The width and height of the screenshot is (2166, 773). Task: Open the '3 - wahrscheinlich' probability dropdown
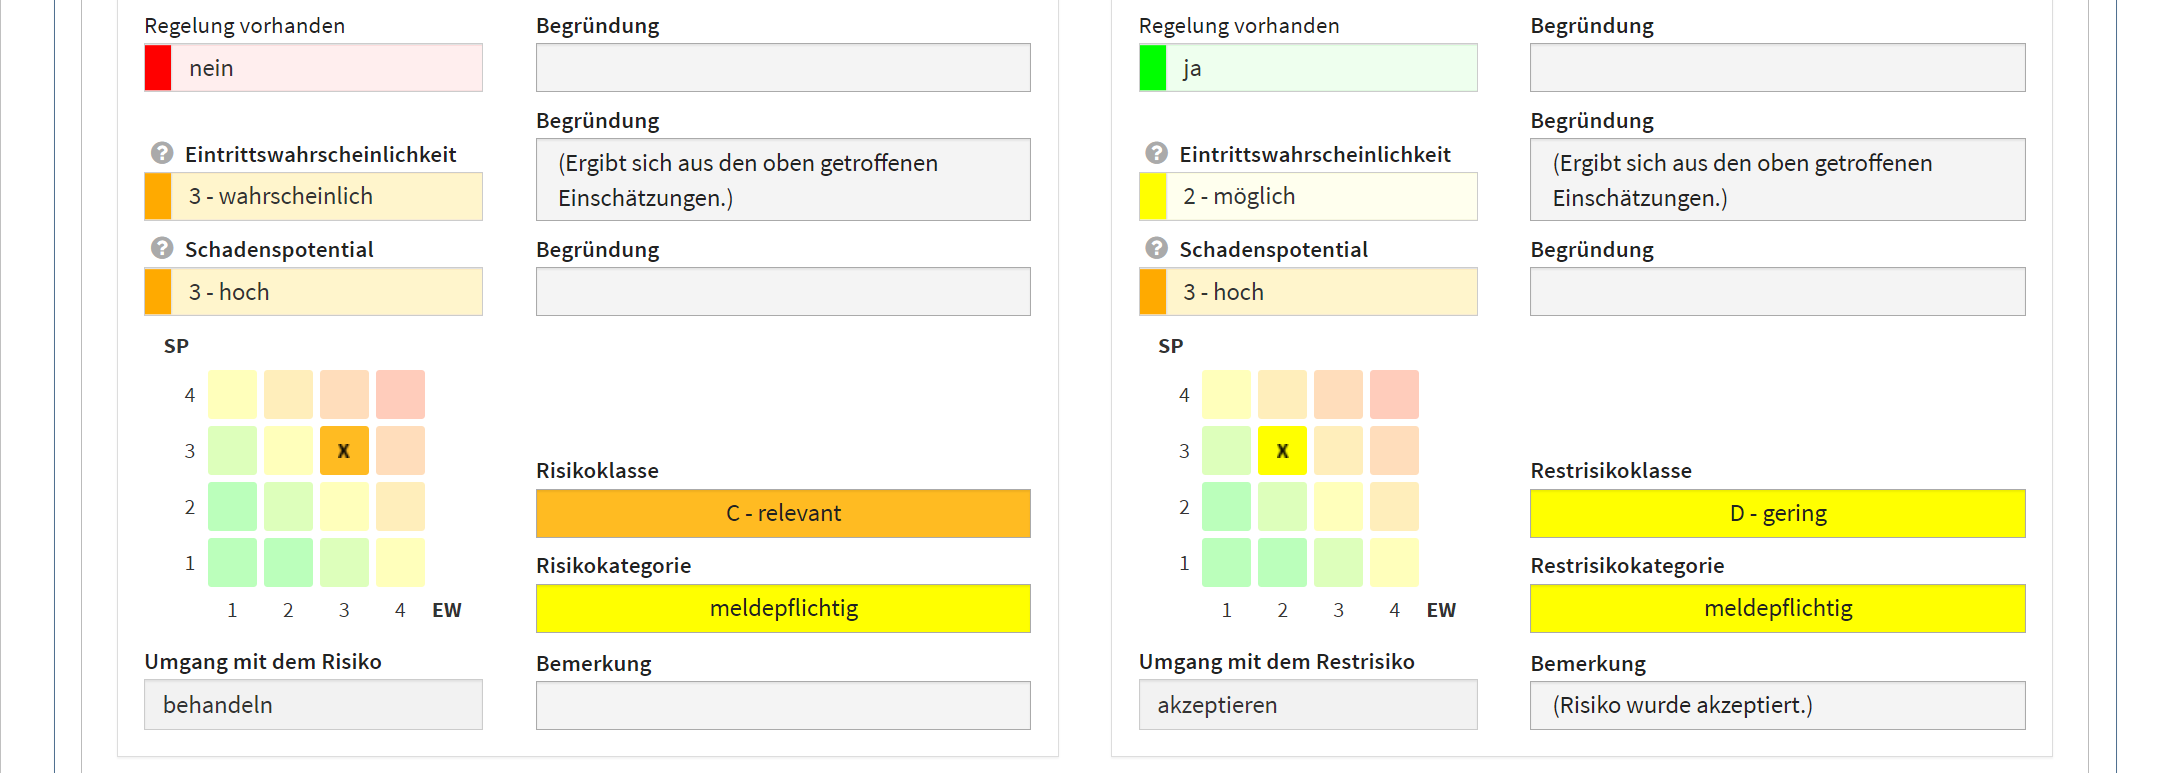[313, 196]
